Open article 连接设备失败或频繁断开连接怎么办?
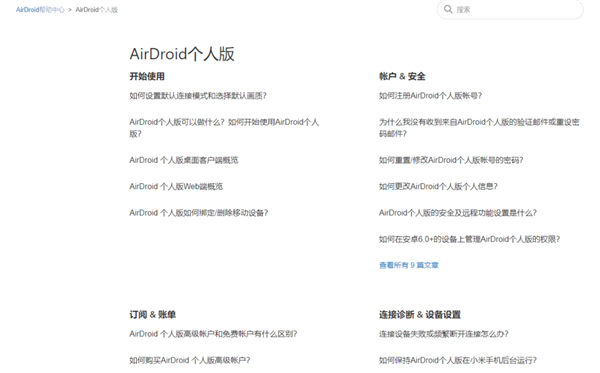Viewport: 600px width, 373px height. [443, 334]
